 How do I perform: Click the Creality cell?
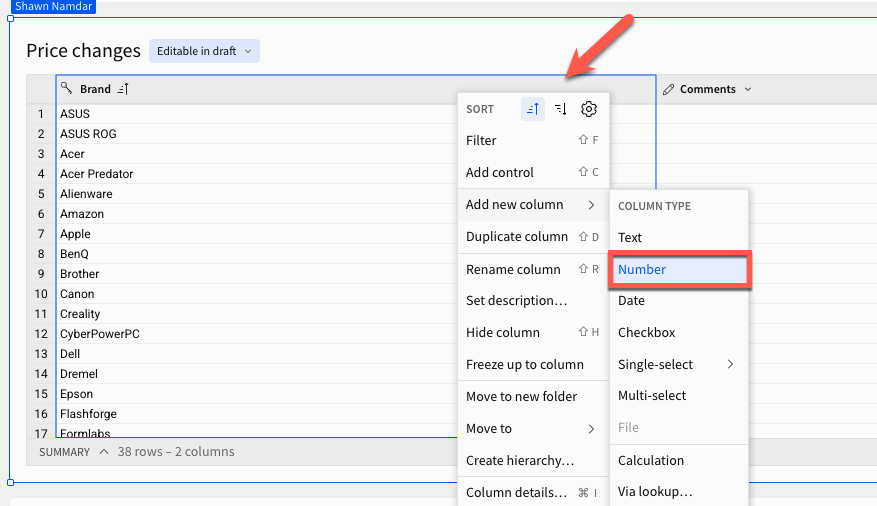(x=80, y=314)
